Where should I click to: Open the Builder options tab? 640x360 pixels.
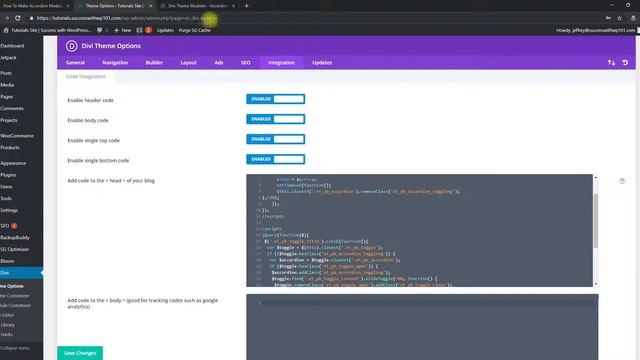pos(154,63)
